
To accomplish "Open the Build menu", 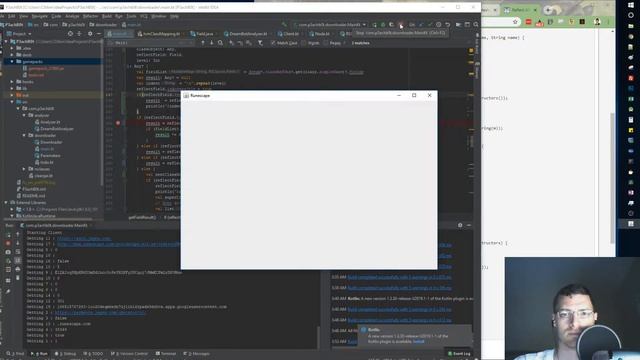I will [x=107, y=16].
